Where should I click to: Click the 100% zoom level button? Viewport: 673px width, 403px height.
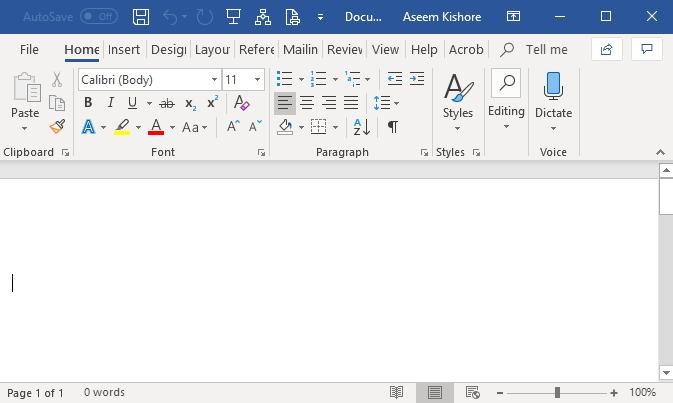[643, 392]
